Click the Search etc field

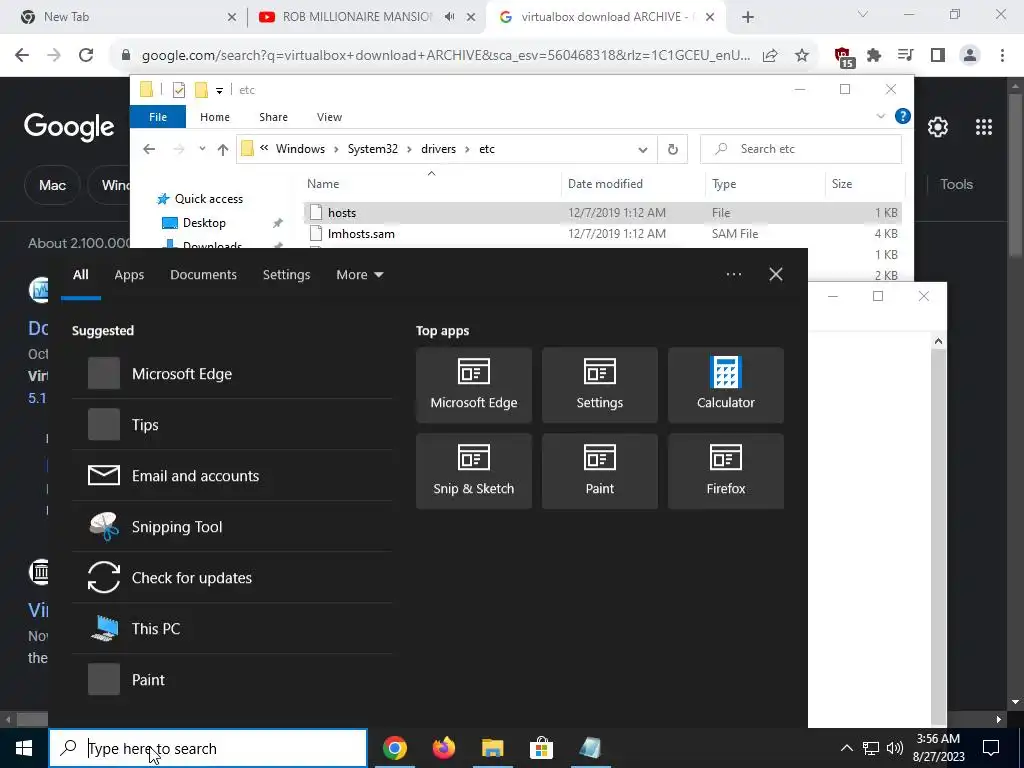point(801,149)
